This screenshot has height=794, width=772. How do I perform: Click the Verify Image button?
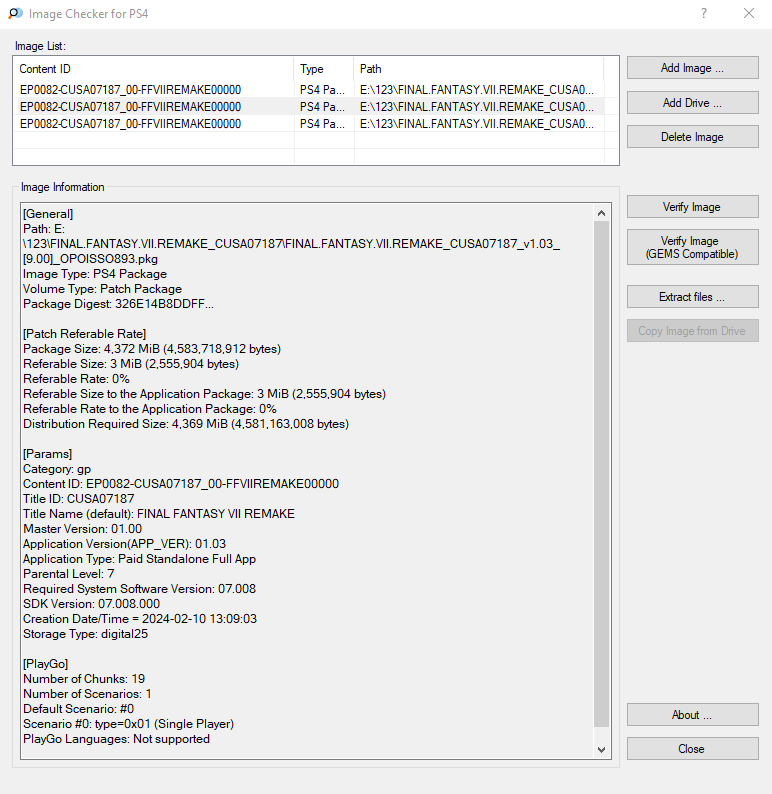692,207
